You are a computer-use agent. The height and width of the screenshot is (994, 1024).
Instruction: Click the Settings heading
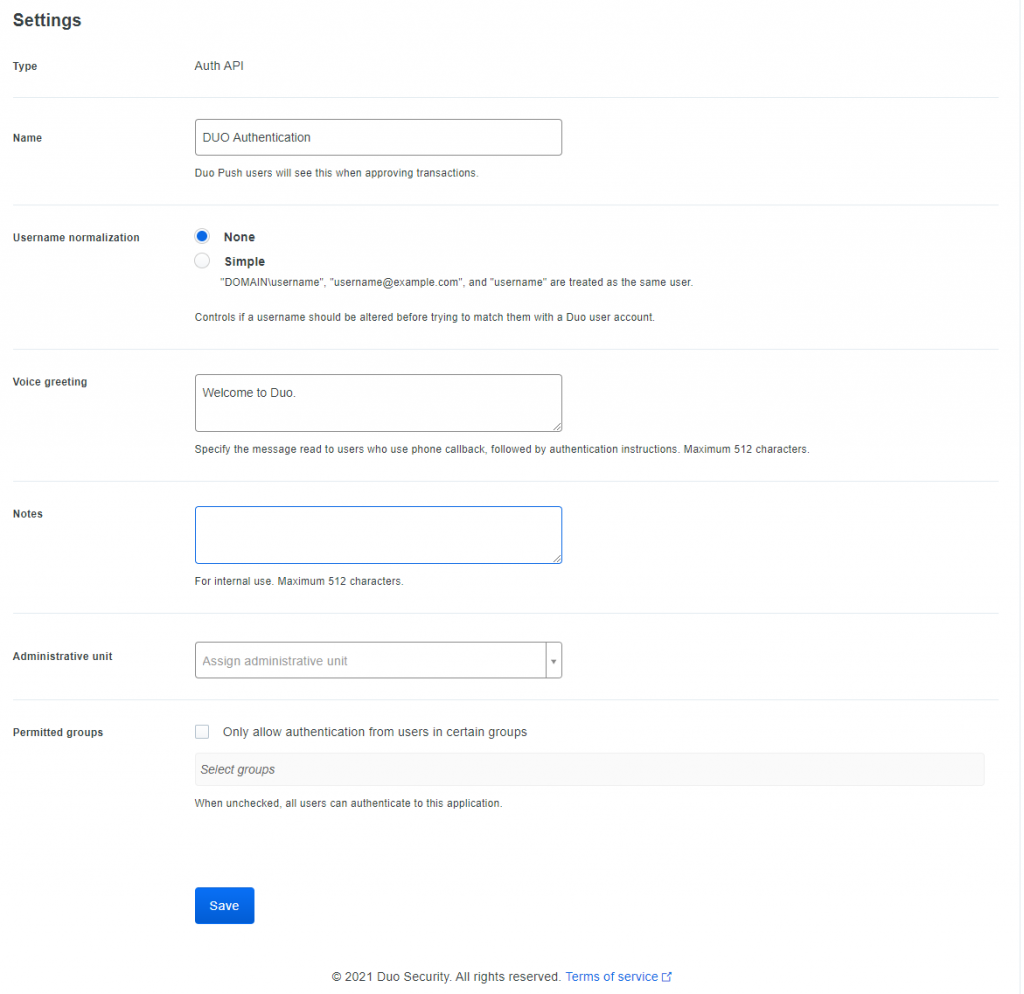click(47, 20)
